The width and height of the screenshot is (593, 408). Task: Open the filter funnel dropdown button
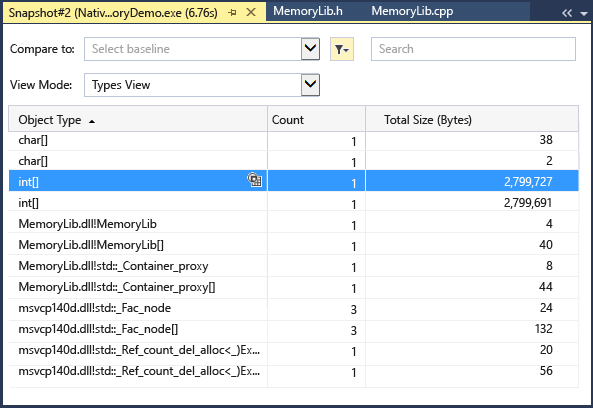(x=342, y=49)
